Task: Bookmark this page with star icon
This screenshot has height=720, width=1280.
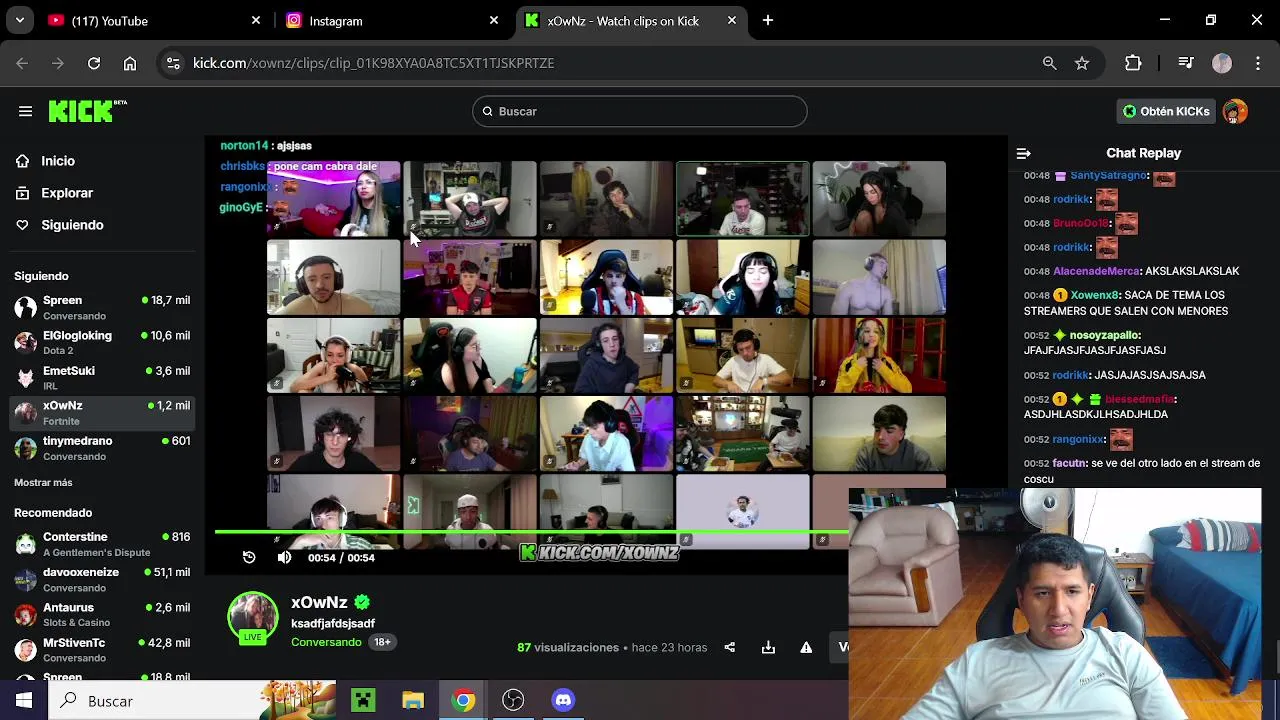Action: (1082, 63)
